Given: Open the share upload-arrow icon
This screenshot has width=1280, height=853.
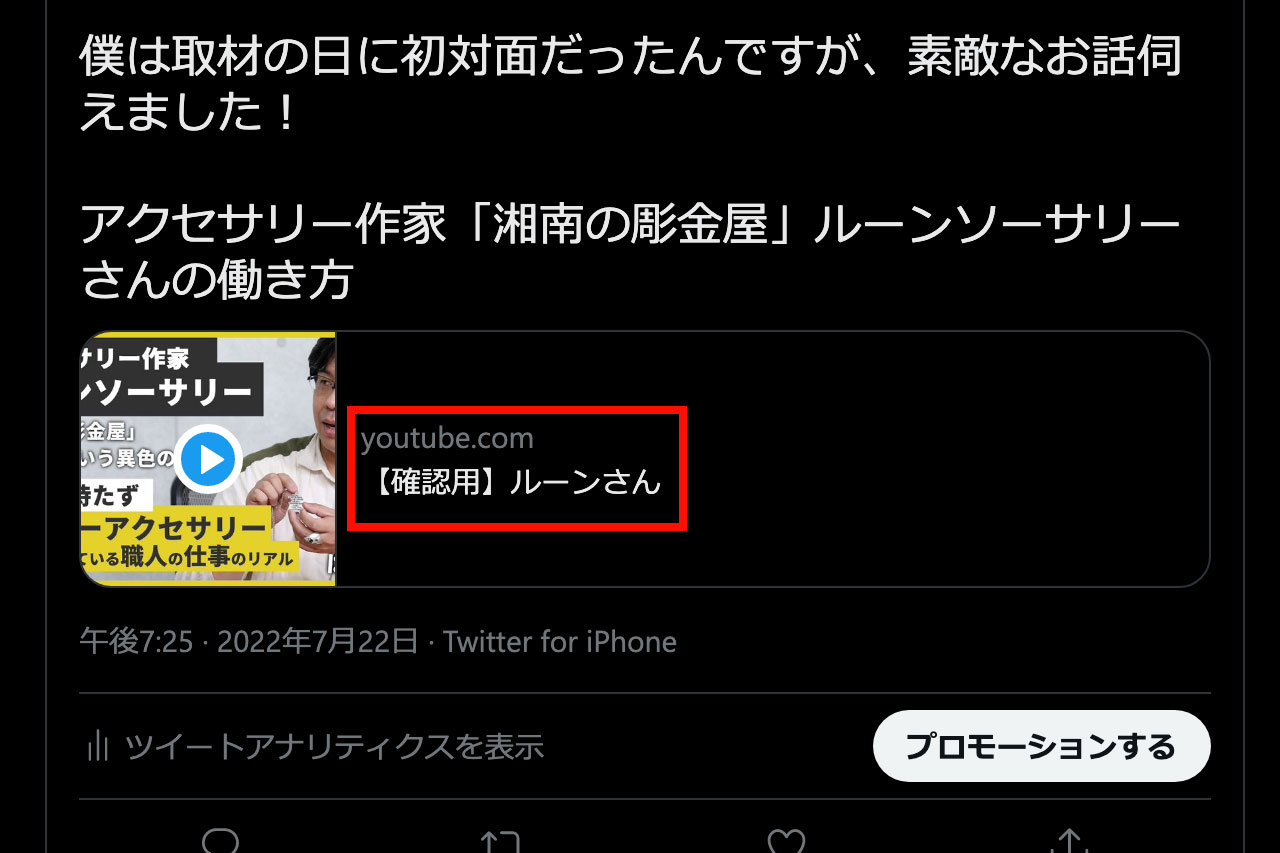Looking at the screenshot, I should [x=1070, y=841].
